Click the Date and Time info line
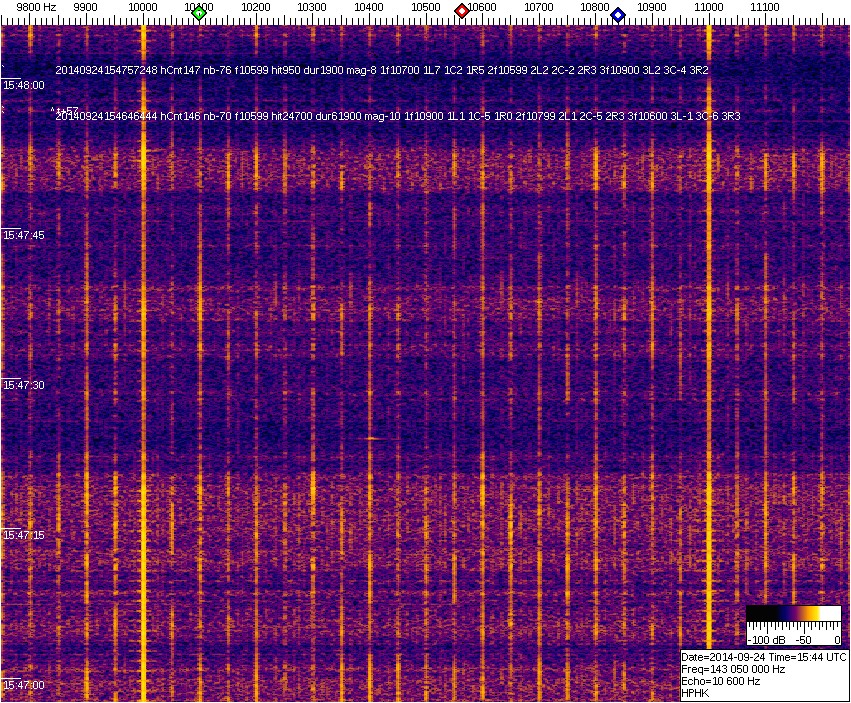 (763, 657)
